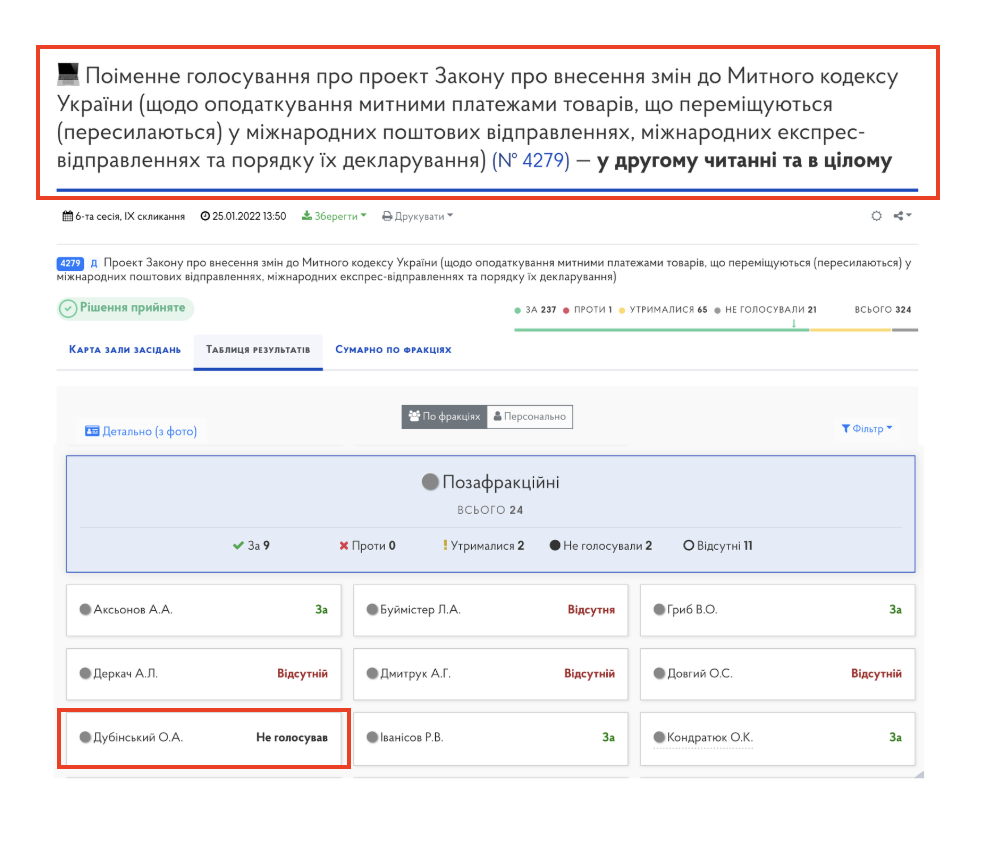Click the Не голосували 21 legend entry
992x858 pixels.
(x=766, y=310)
